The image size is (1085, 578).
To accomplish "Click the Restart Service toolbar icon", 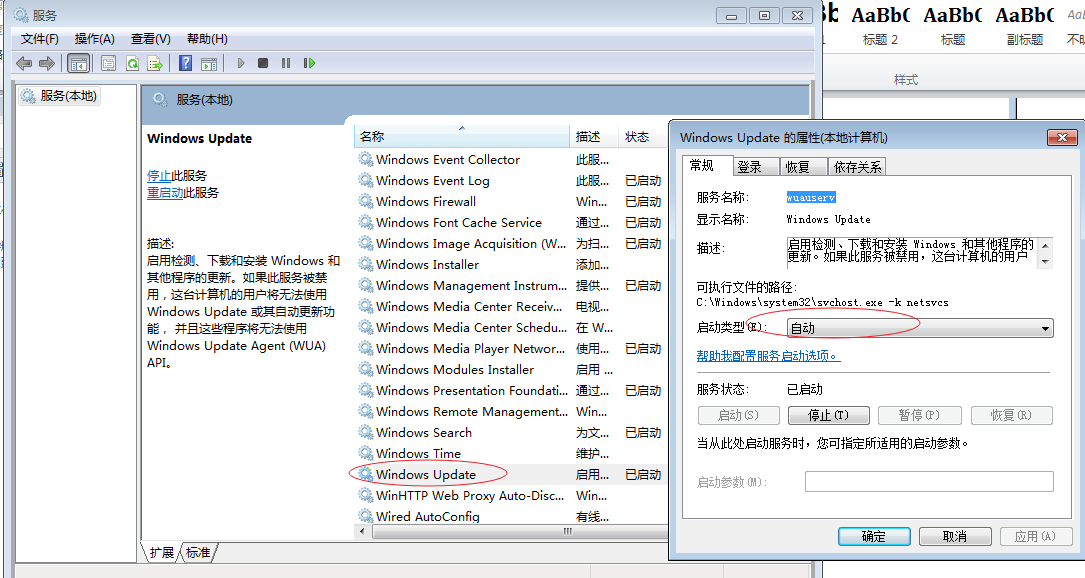I will pyautogui.click(x=309, y=63).
